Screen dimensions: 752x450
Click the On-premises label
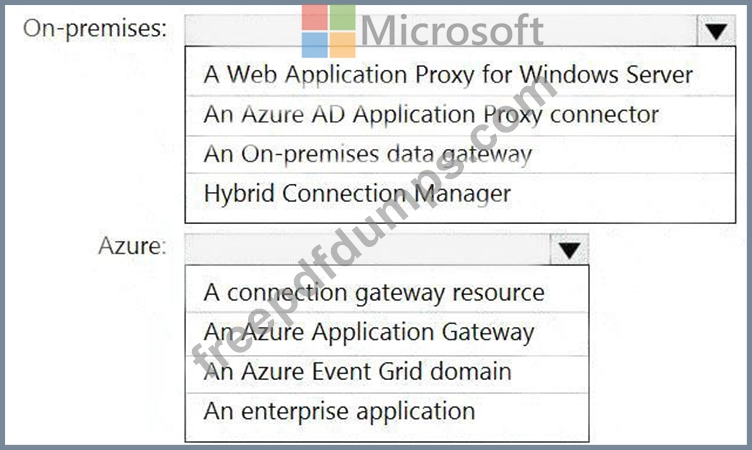point(95,29)
